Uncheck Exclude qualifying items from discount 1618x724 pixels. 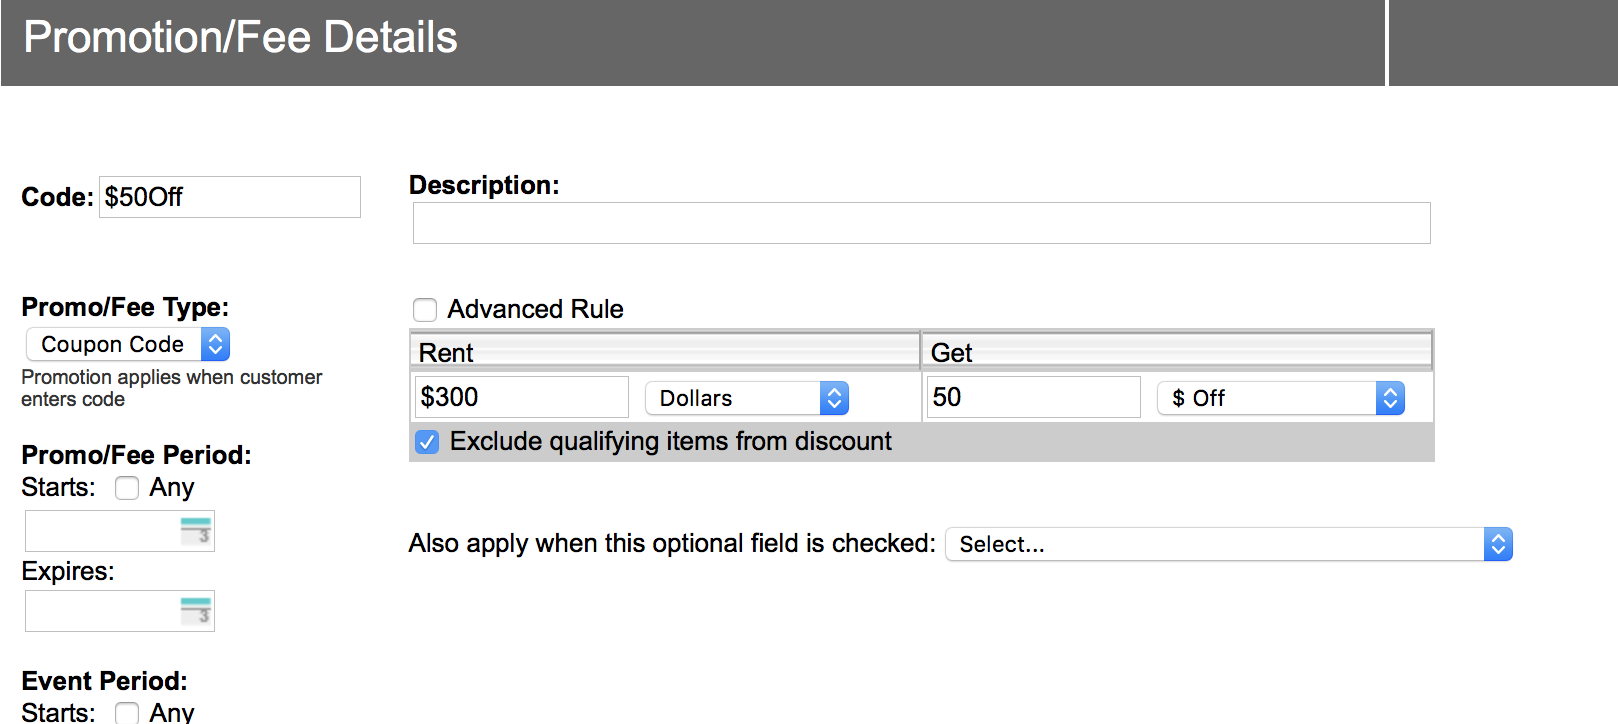427,442
